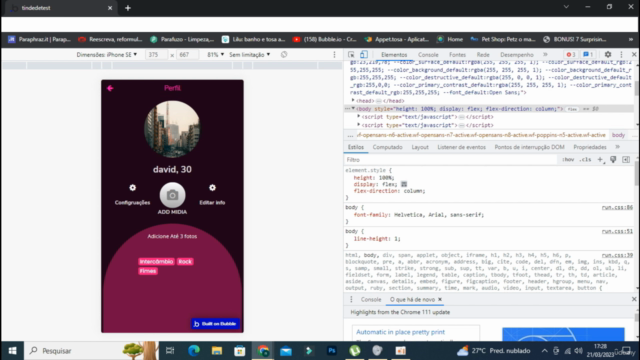Click the height field showing 667
640x360 pixels.
pos(187,55)
